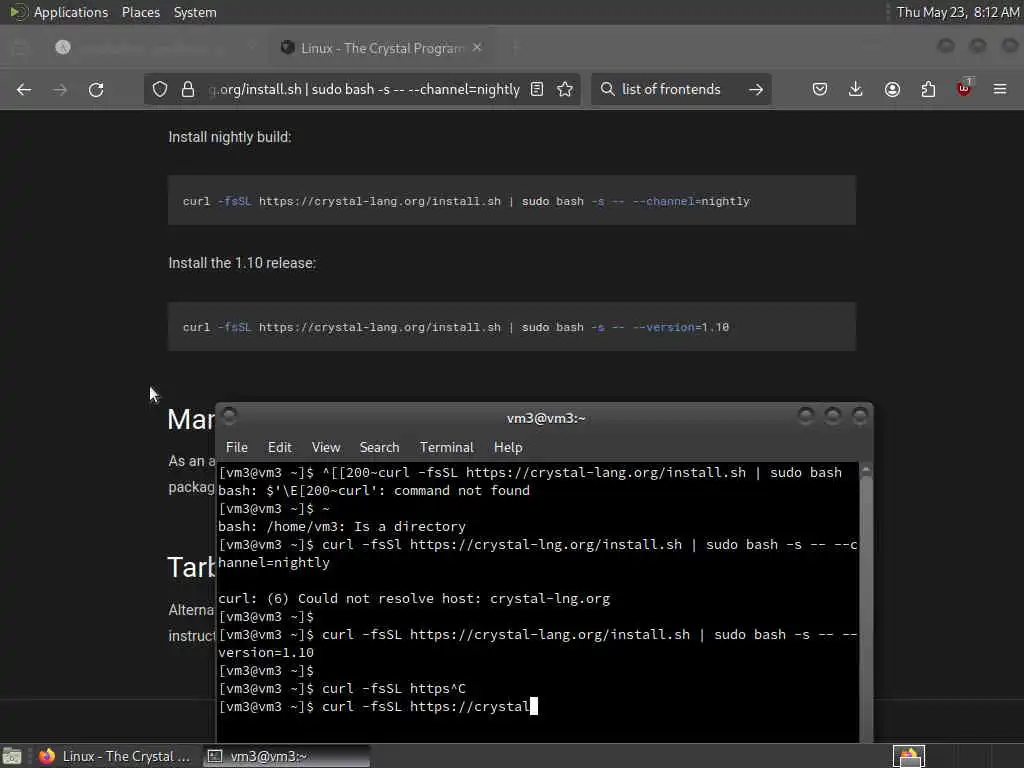The width and height of the screenshot is (1024, 768).
Task: Open the Firefox downloads panel
Action: [x=856, y=89]
